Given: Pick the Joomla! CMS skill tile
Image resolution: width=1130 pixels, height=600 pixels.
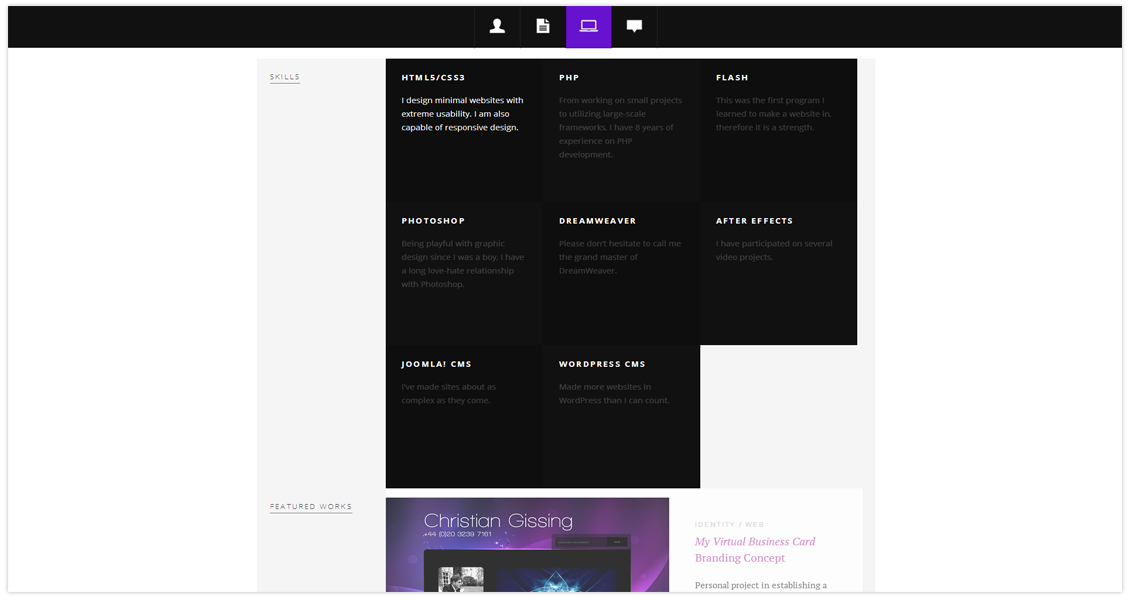Looking at the screenshot, I should click(x=464, y=416).
